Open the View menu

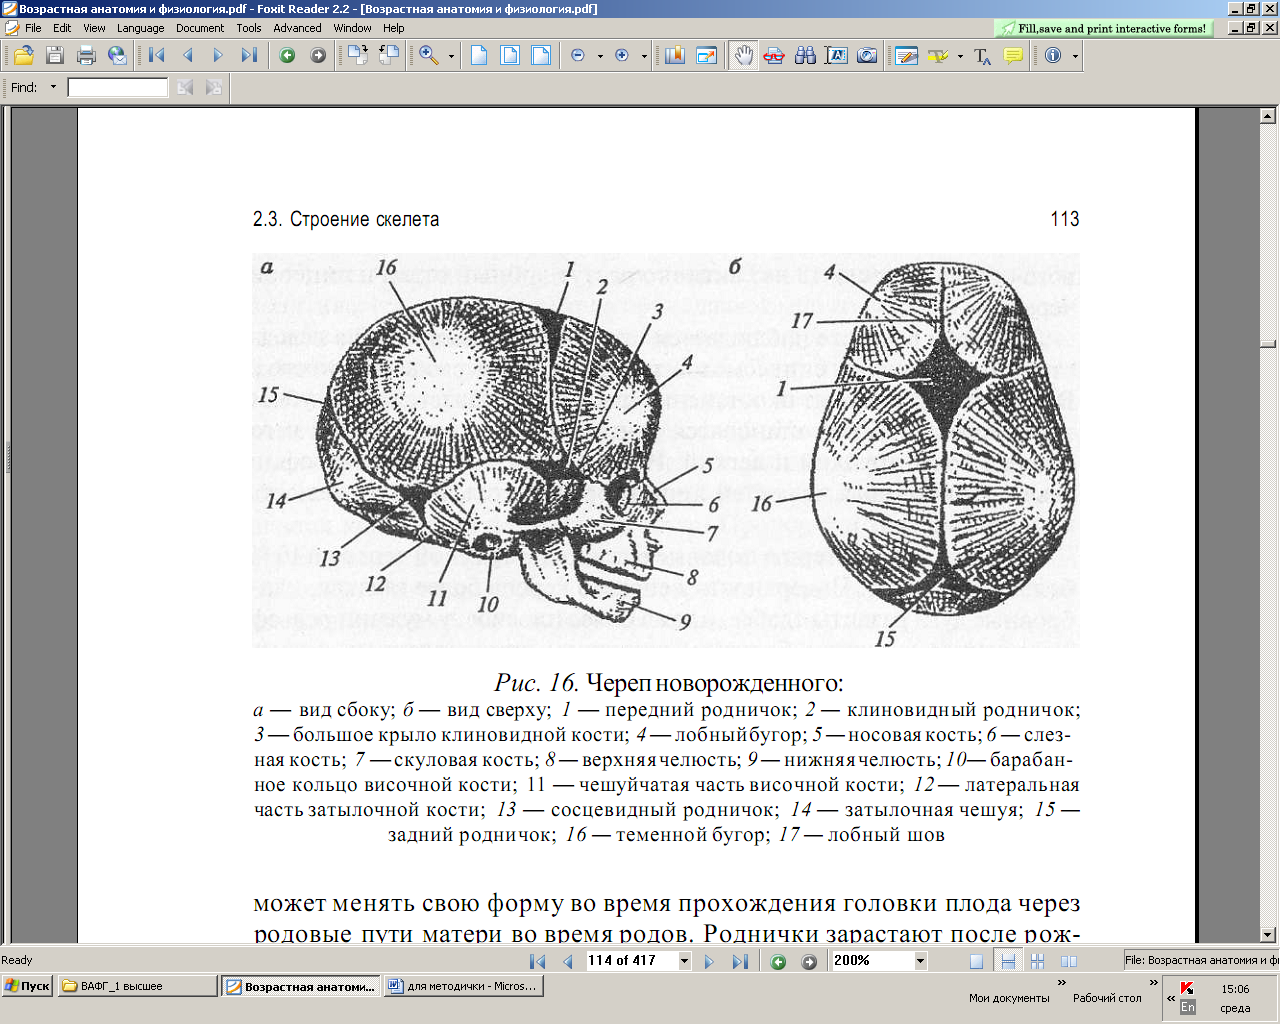tap(94, 28)
